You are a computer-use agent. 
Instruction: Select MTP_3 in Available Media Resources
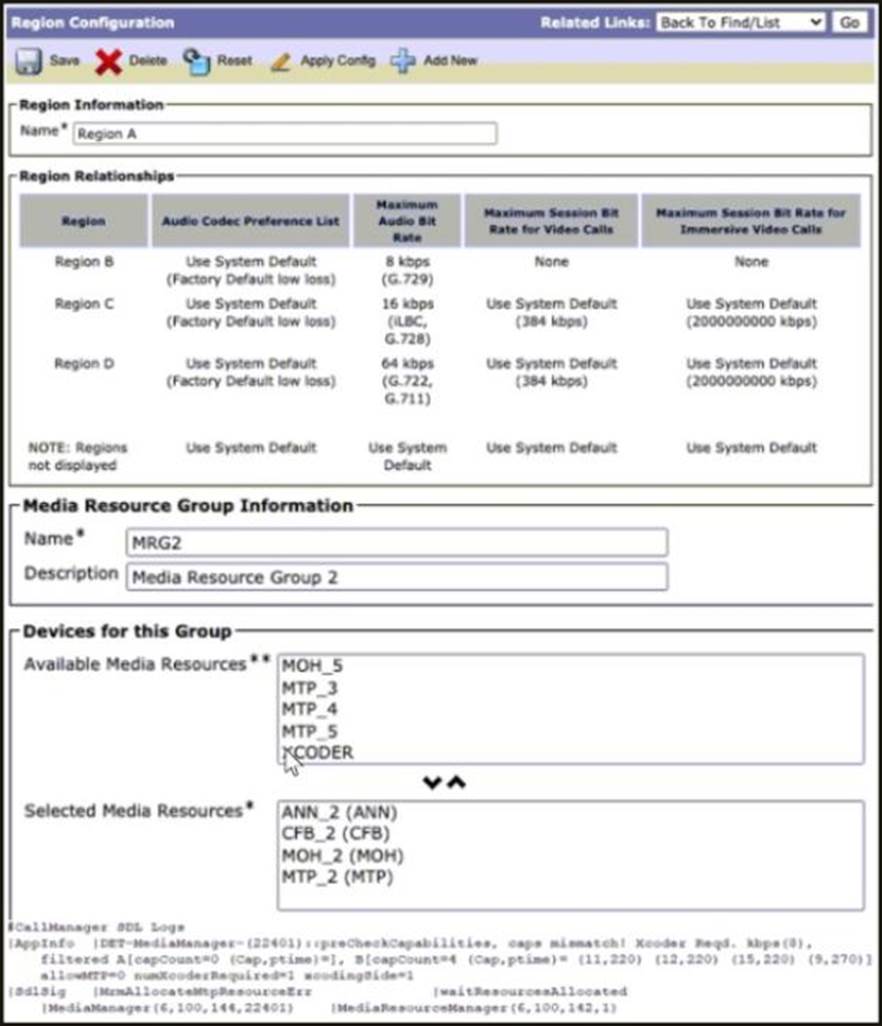click(309, 688)
